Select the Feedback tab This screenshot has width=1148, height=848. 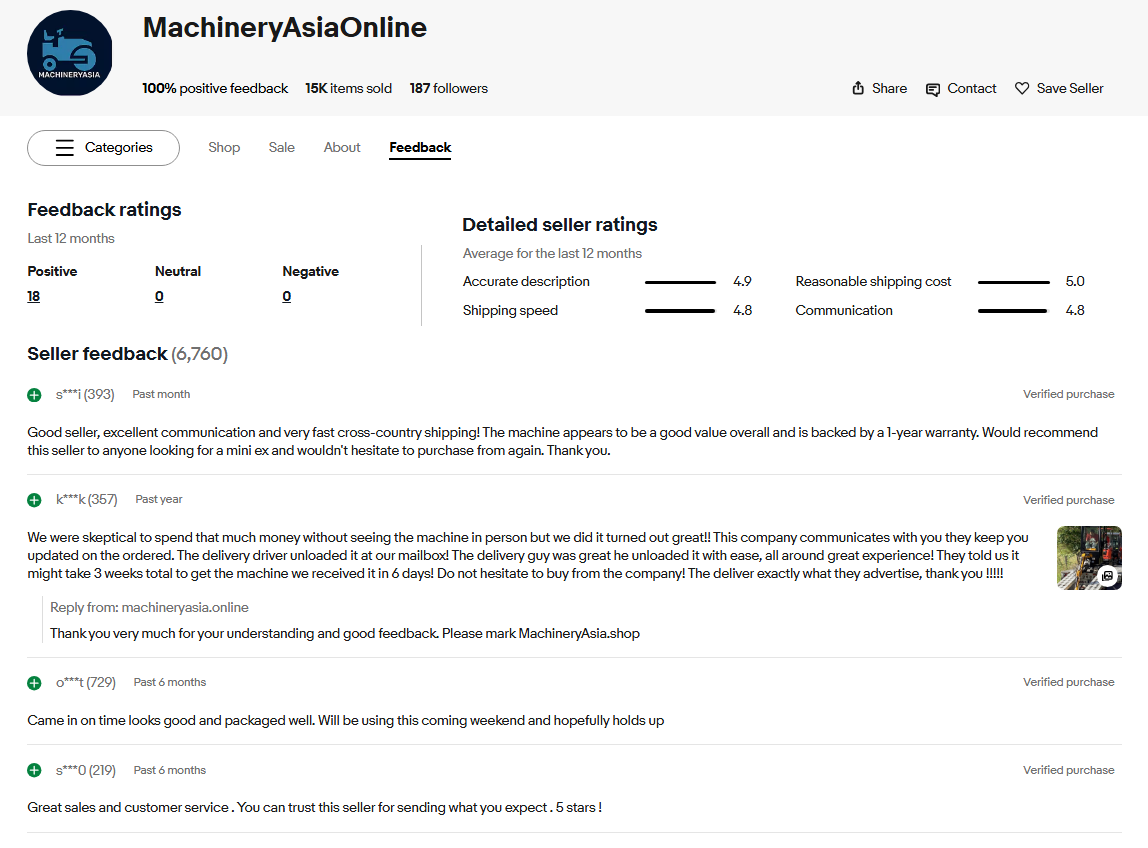420,147
